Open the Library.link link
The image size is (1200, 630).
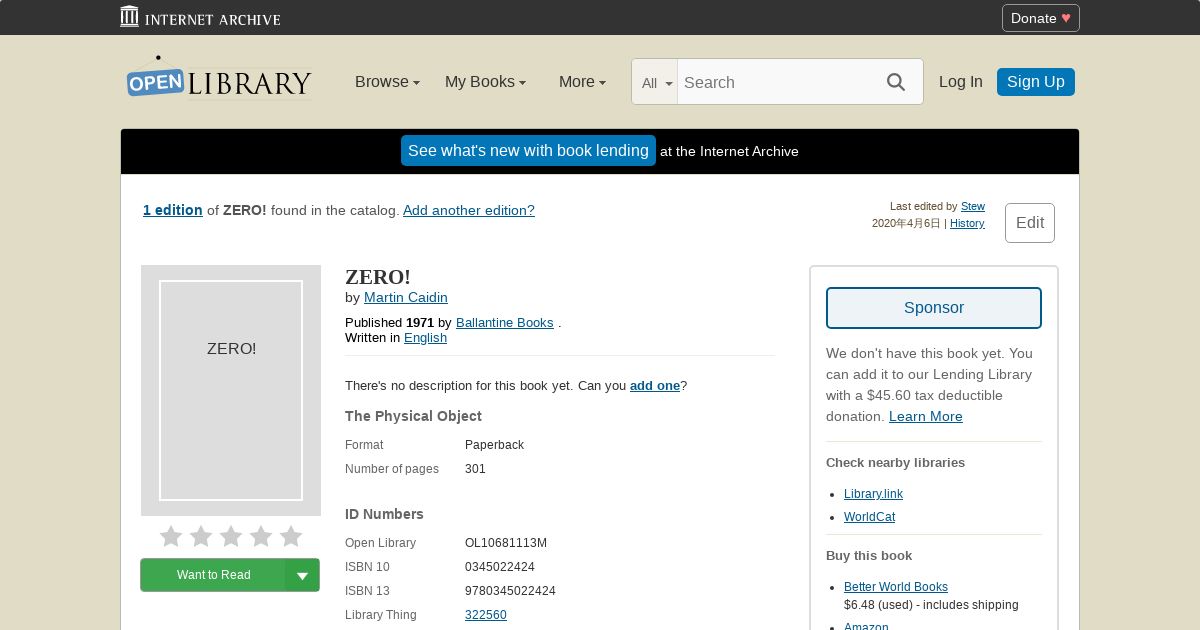coord(873,494)
